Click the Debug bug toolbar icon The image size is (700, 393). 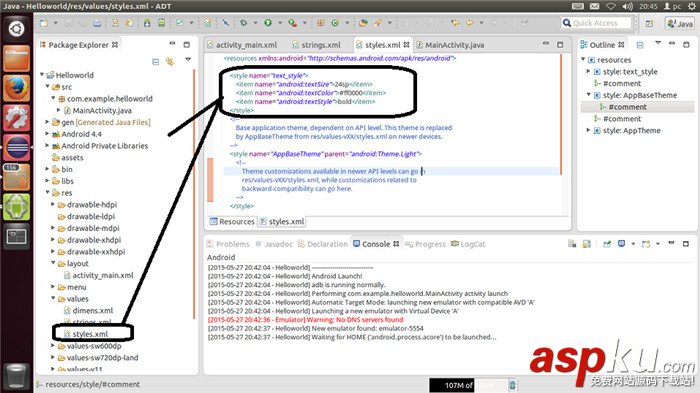pos(243,23)
